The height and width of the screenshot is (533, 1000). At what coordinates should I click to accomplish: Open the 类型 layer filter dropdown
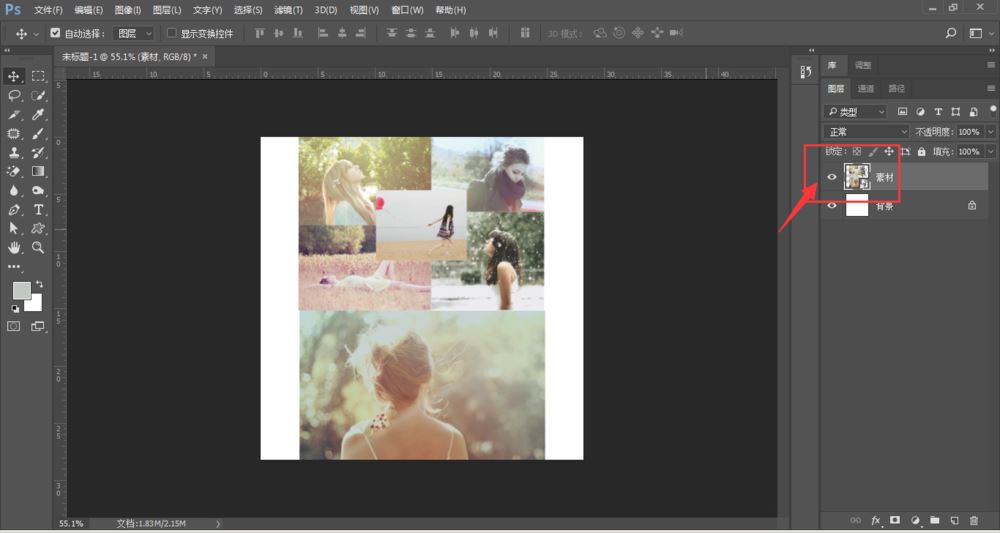click(855, 112)
